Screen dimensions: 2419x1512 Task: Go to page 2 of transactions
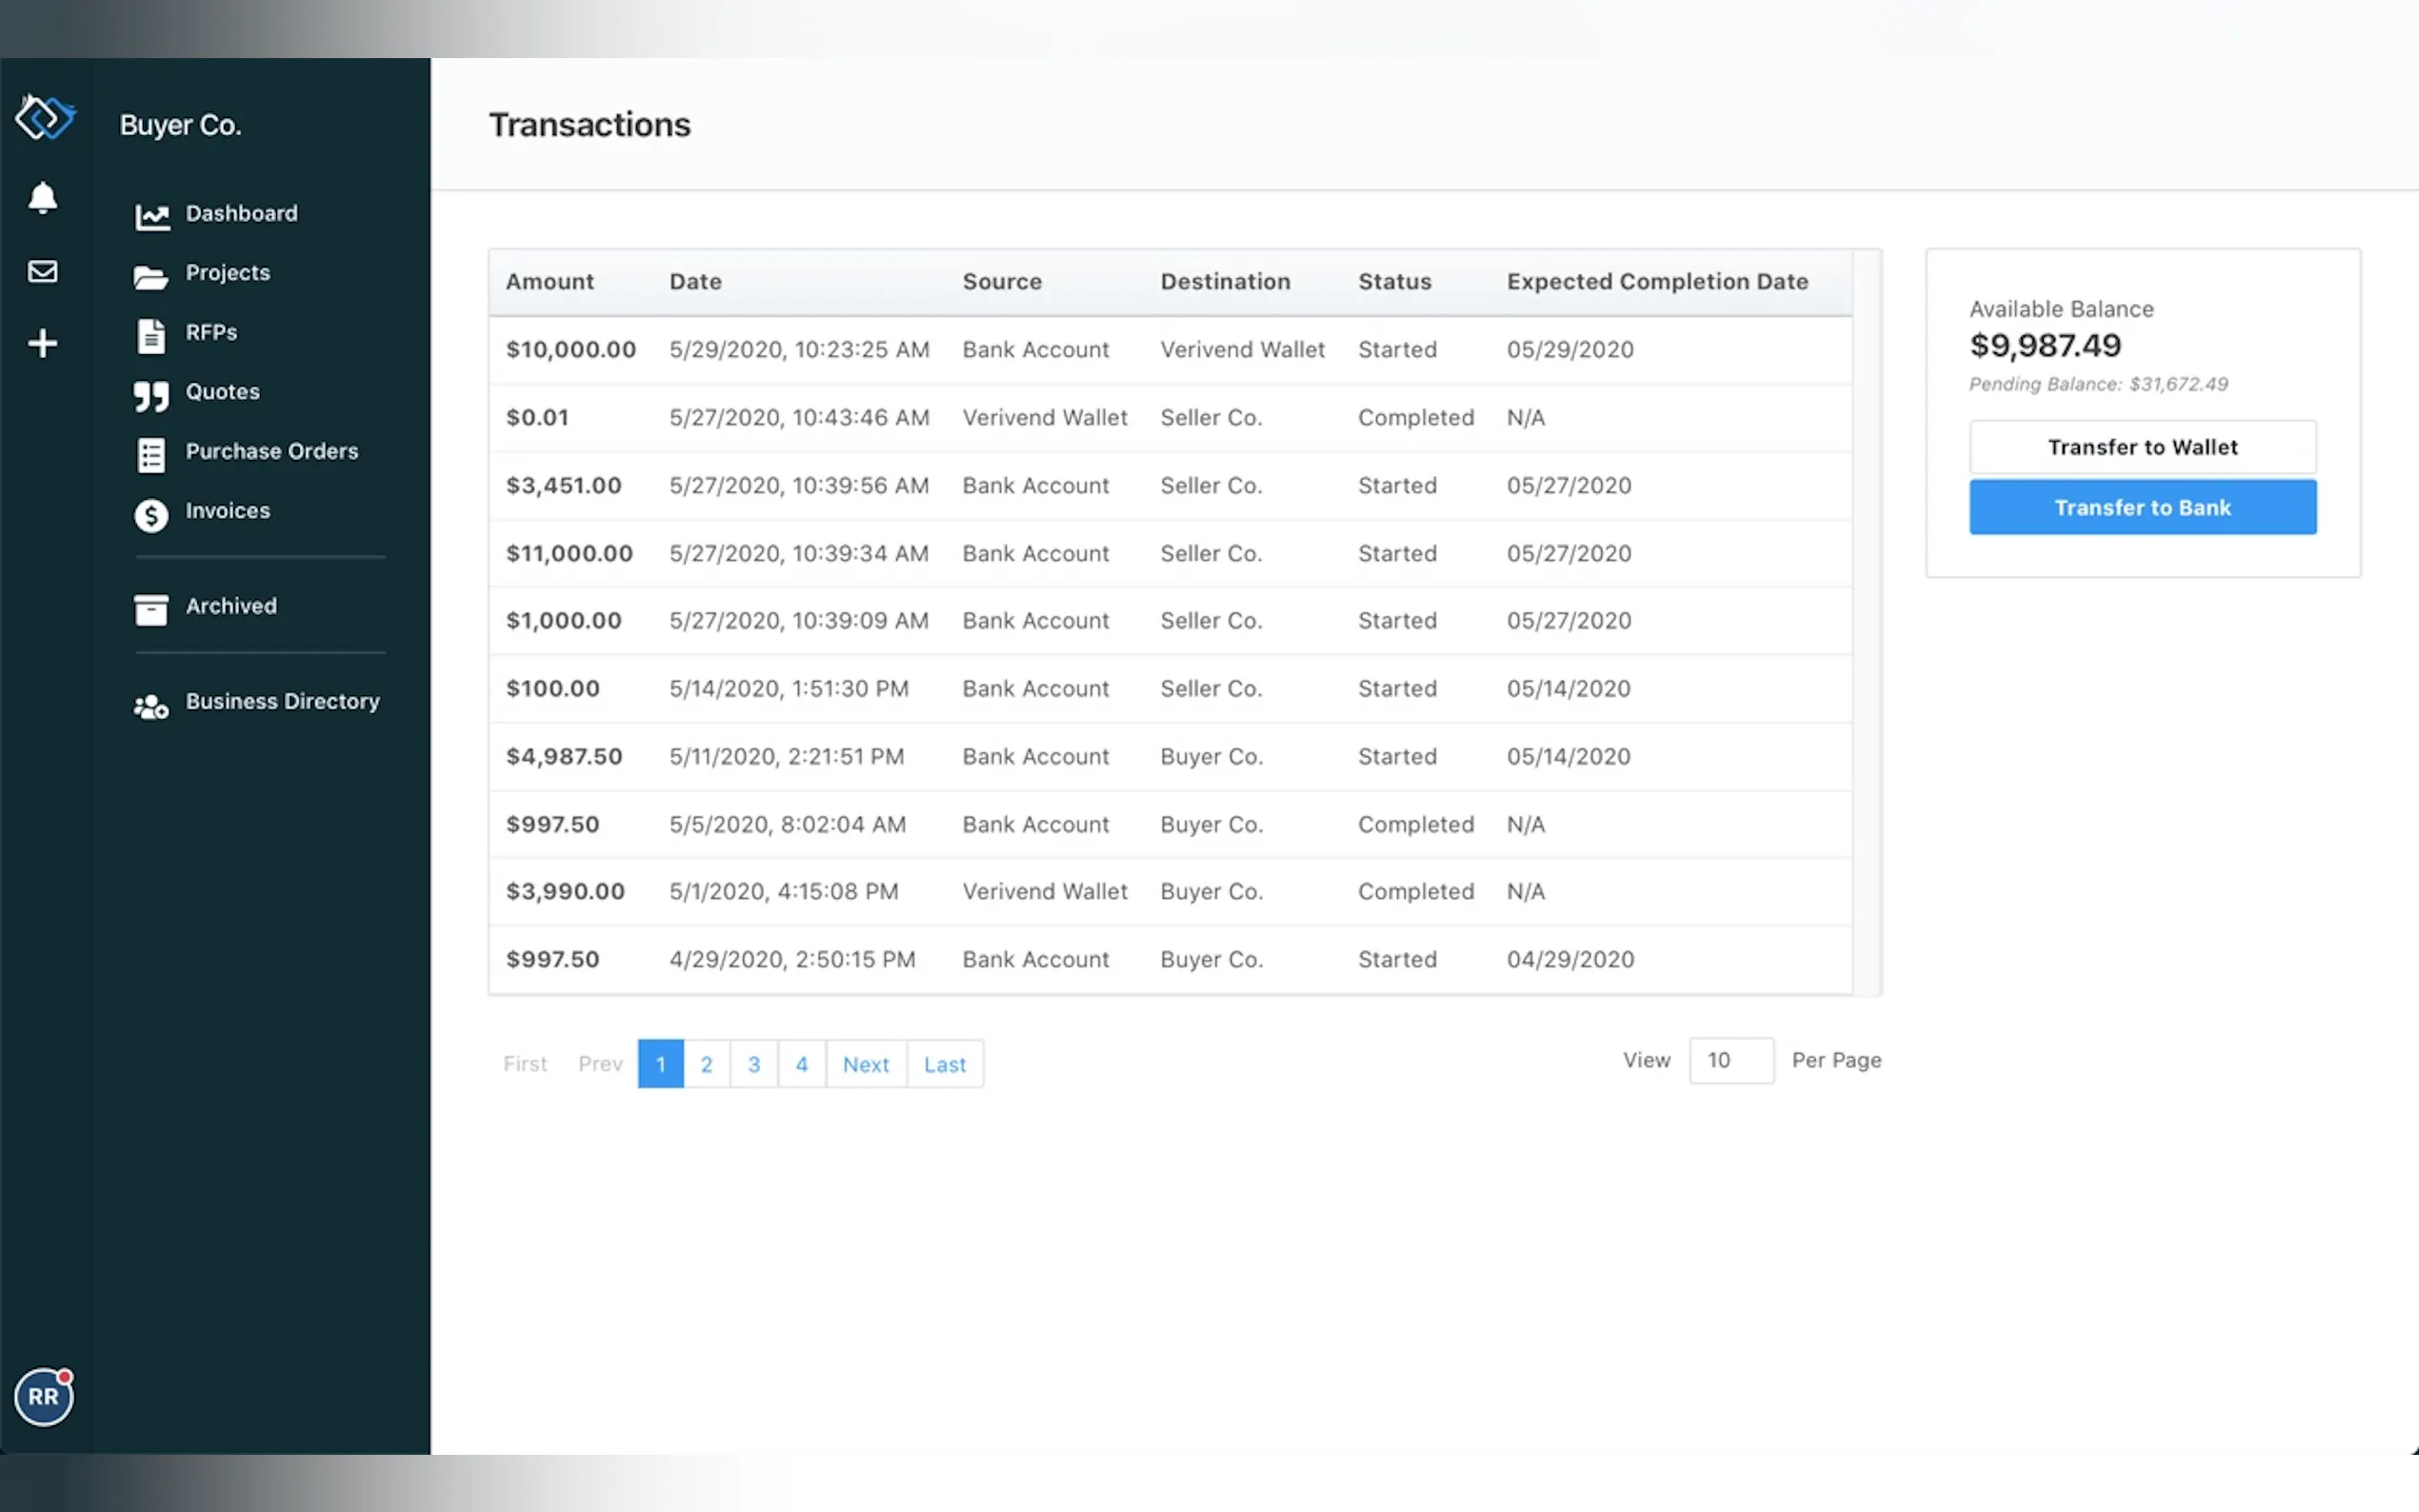pos(706,1064)
